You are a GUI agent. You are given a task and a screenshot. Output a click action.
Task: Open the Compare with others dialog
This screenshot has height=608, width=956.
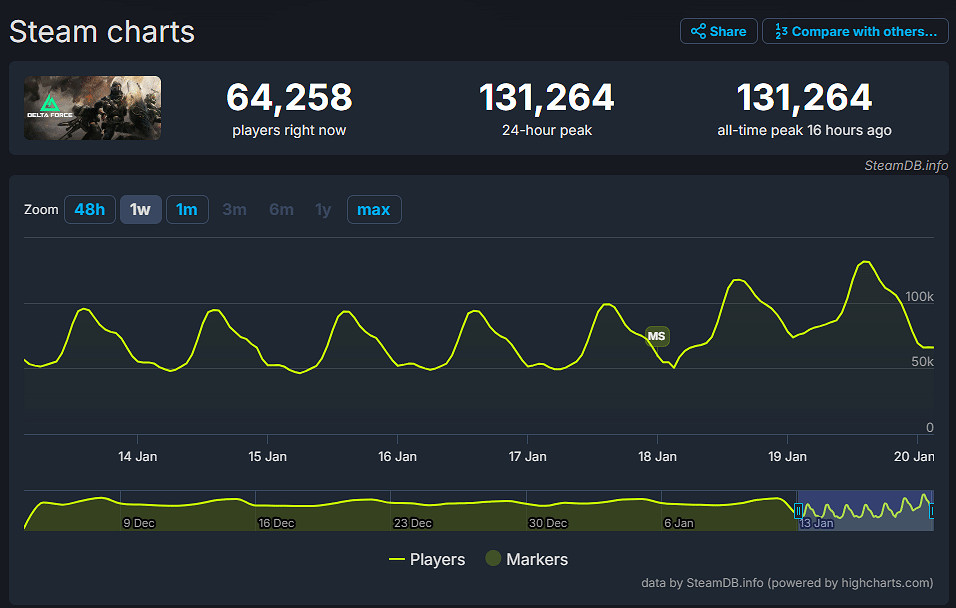855,31
